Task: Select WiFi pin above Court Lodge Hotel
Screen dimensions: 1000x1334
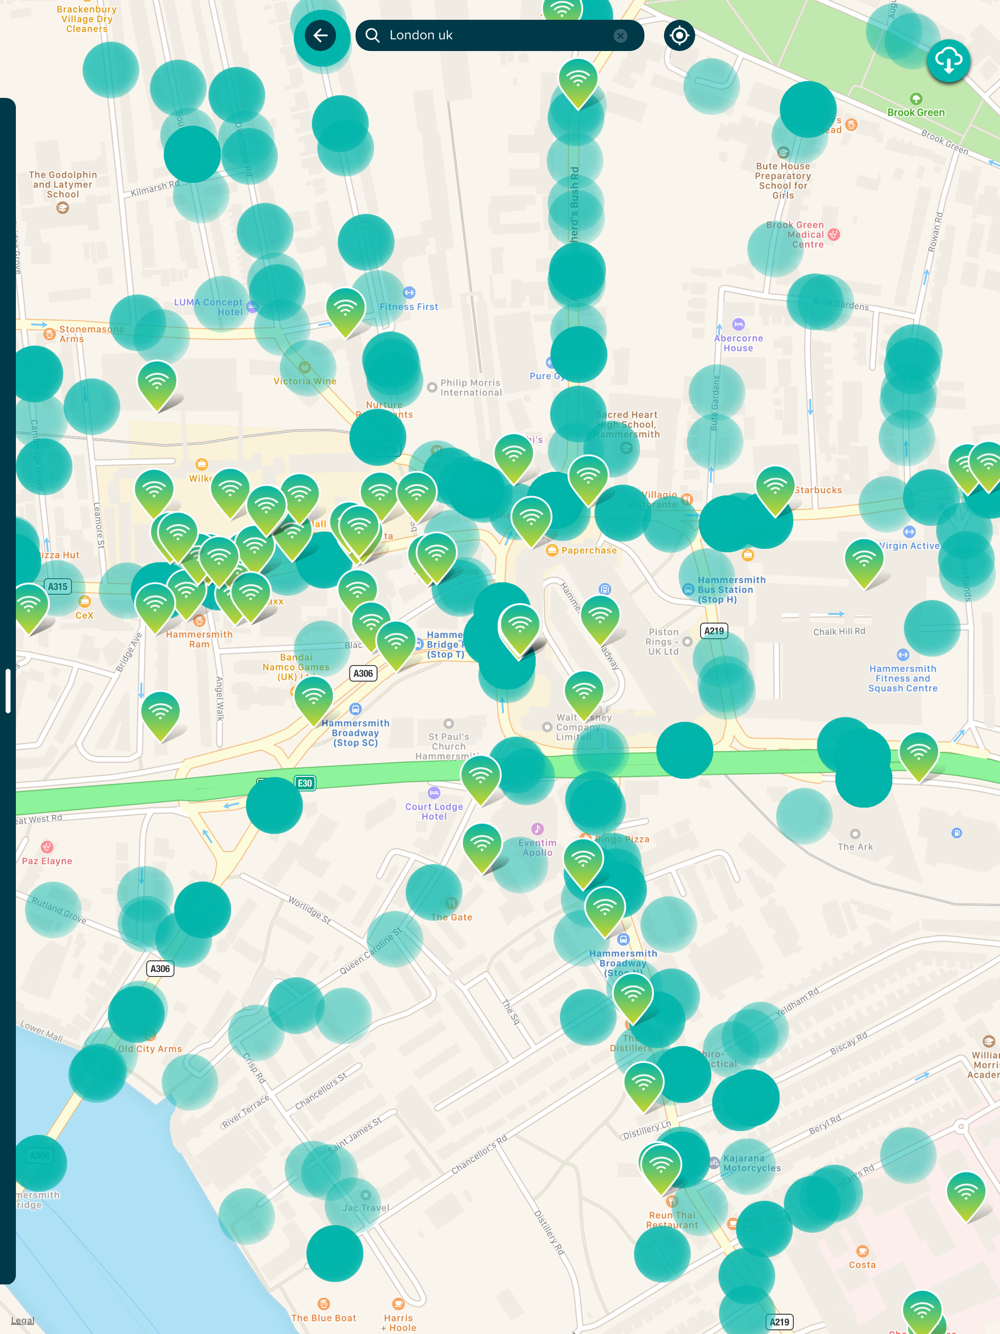Action: pyautogui.click(x=480, y=777)
